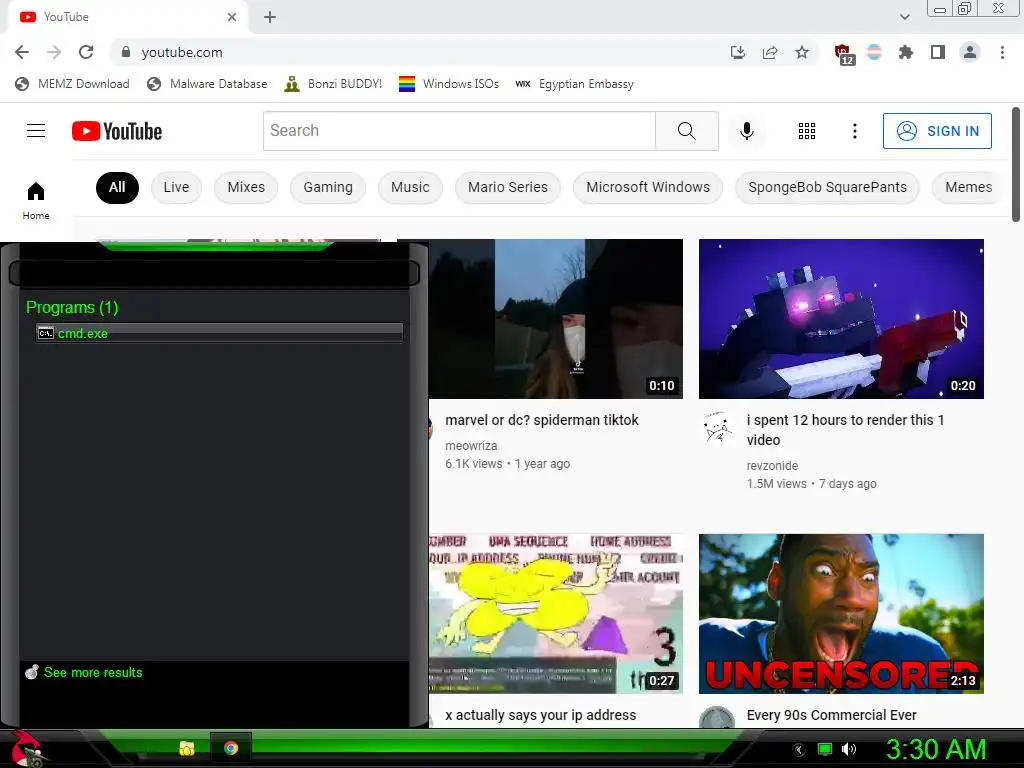Image resolution: width=1024 pixels, height=768 pixels.
Task: Click the lock icon in the address bar
Action: pos(126,52)
